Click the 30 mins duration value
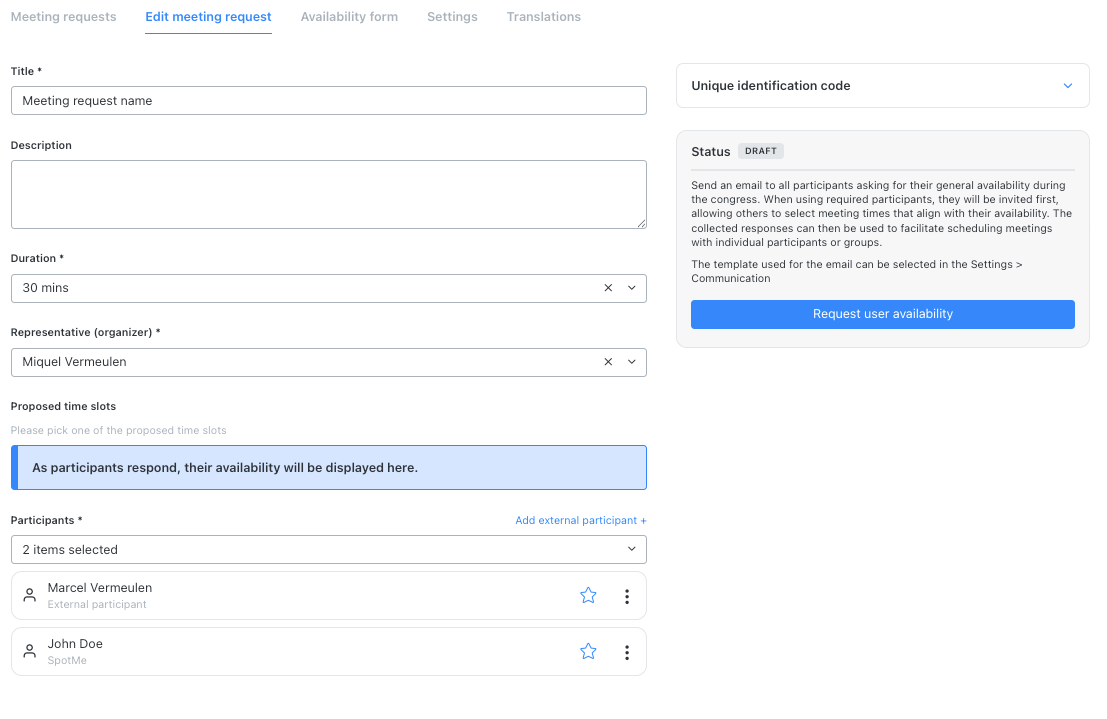The image size is (1107, 719). [x=45, y=288]
